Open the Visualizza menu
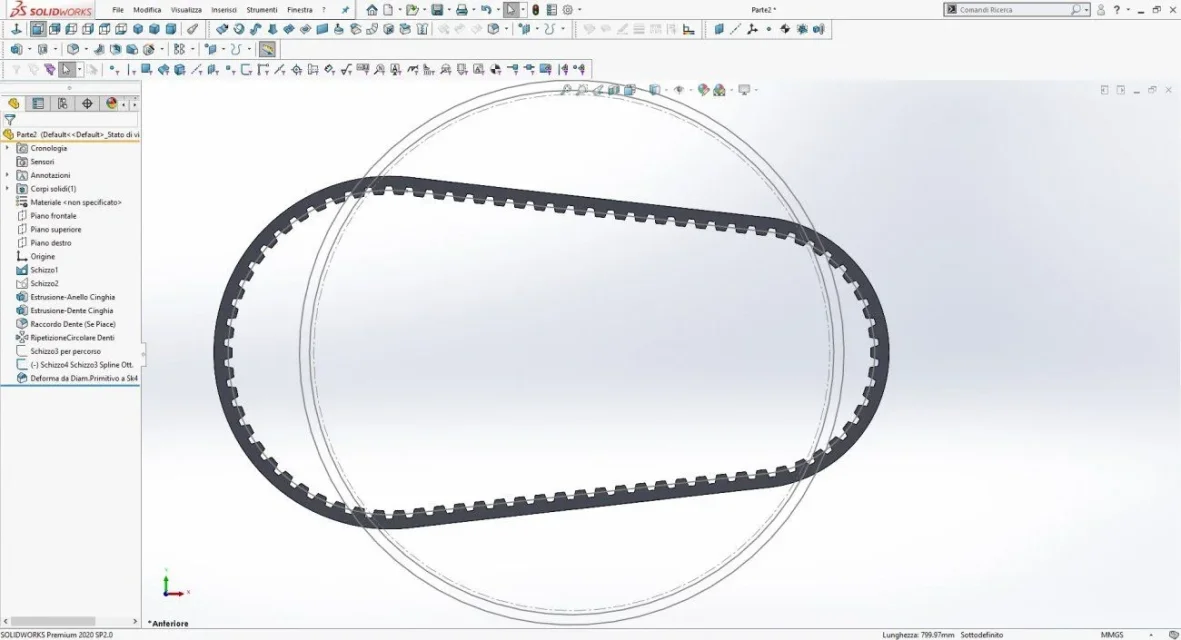 pos(186,10)
